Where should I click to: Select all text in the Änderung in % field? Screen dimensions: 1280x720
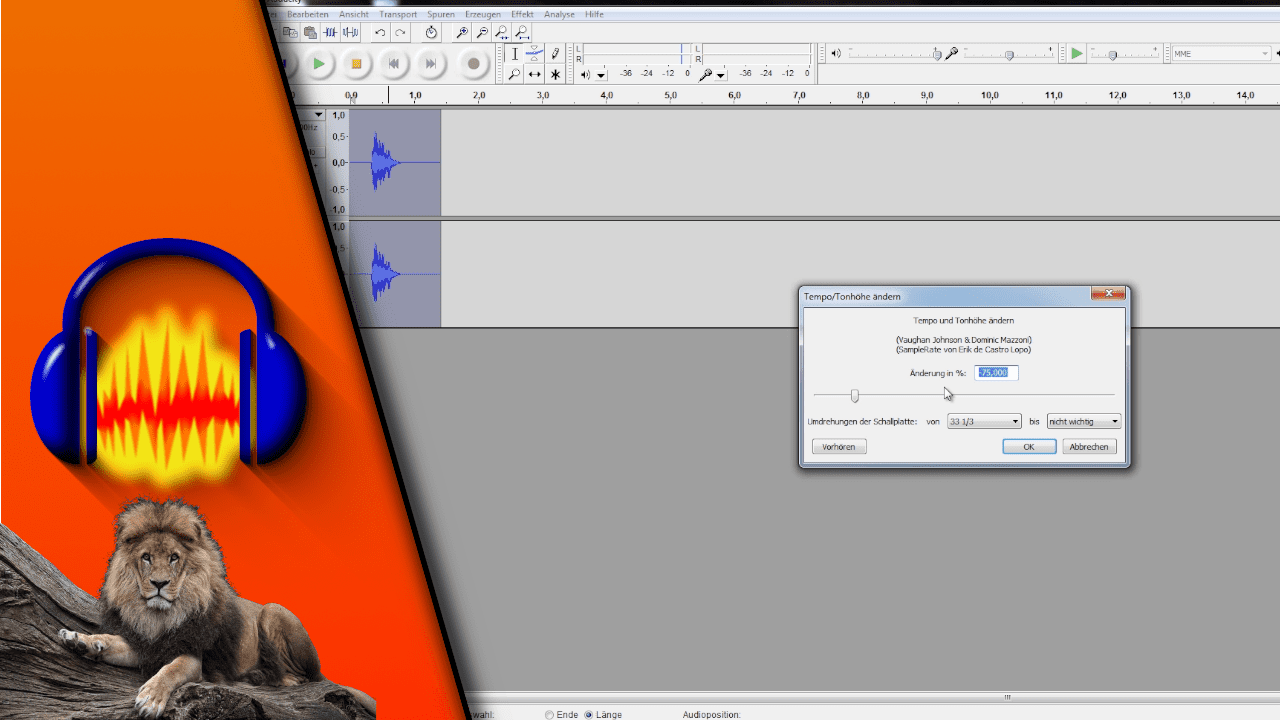click(x=995, y=372)
